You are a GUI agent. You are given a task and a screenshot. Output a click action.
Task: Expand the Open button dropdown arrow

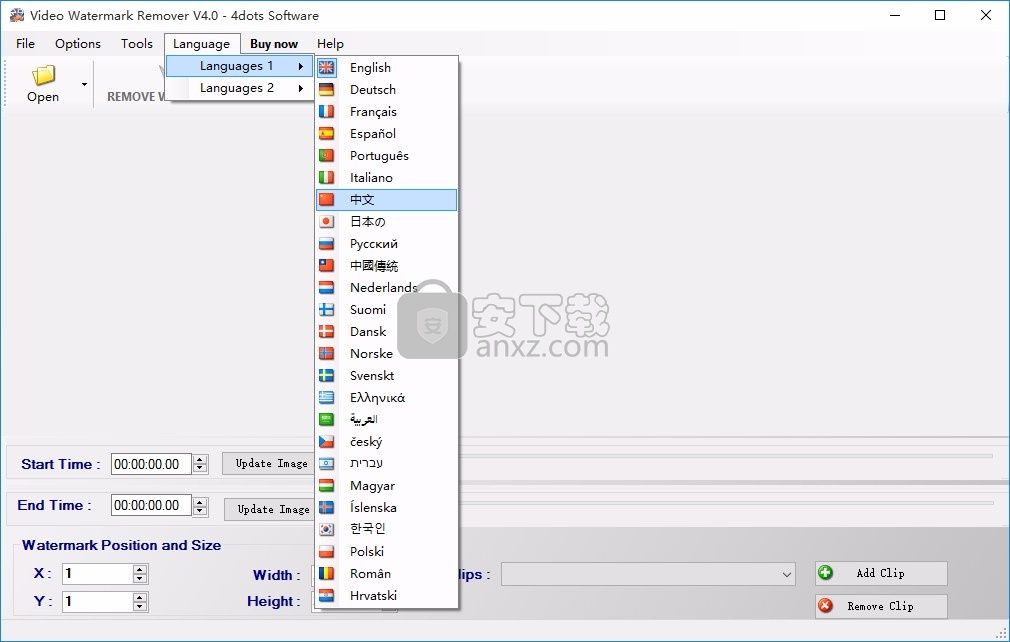pyautogui.click(x=84, y=84)
